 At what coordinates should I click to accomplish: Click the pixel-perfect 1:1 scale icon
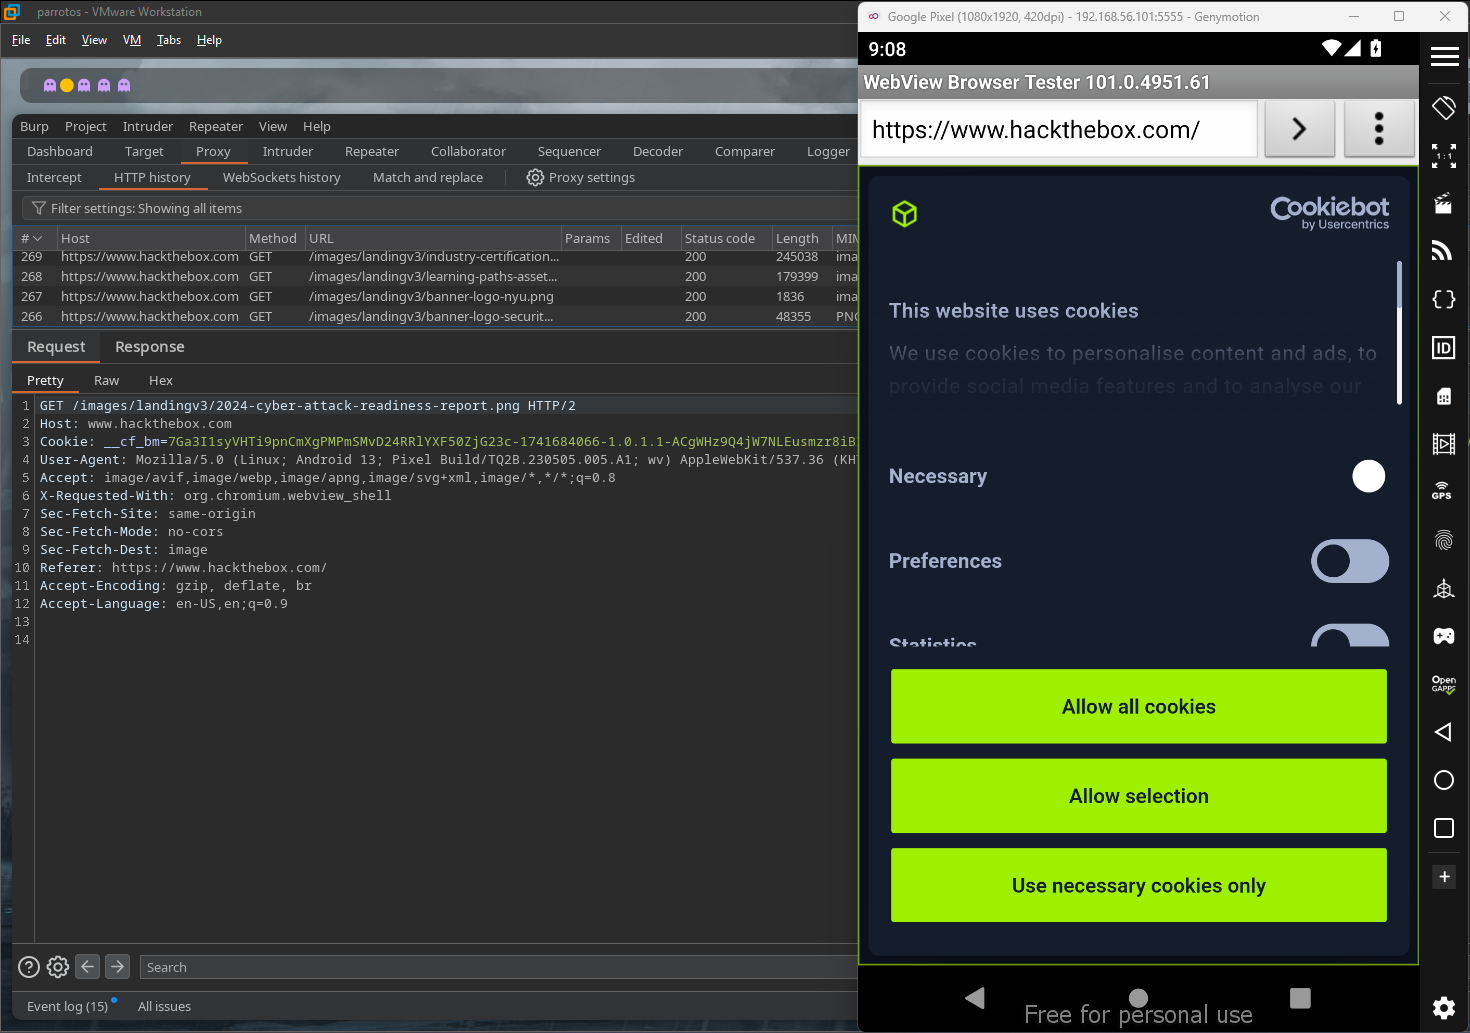(x=1444, y=155)
